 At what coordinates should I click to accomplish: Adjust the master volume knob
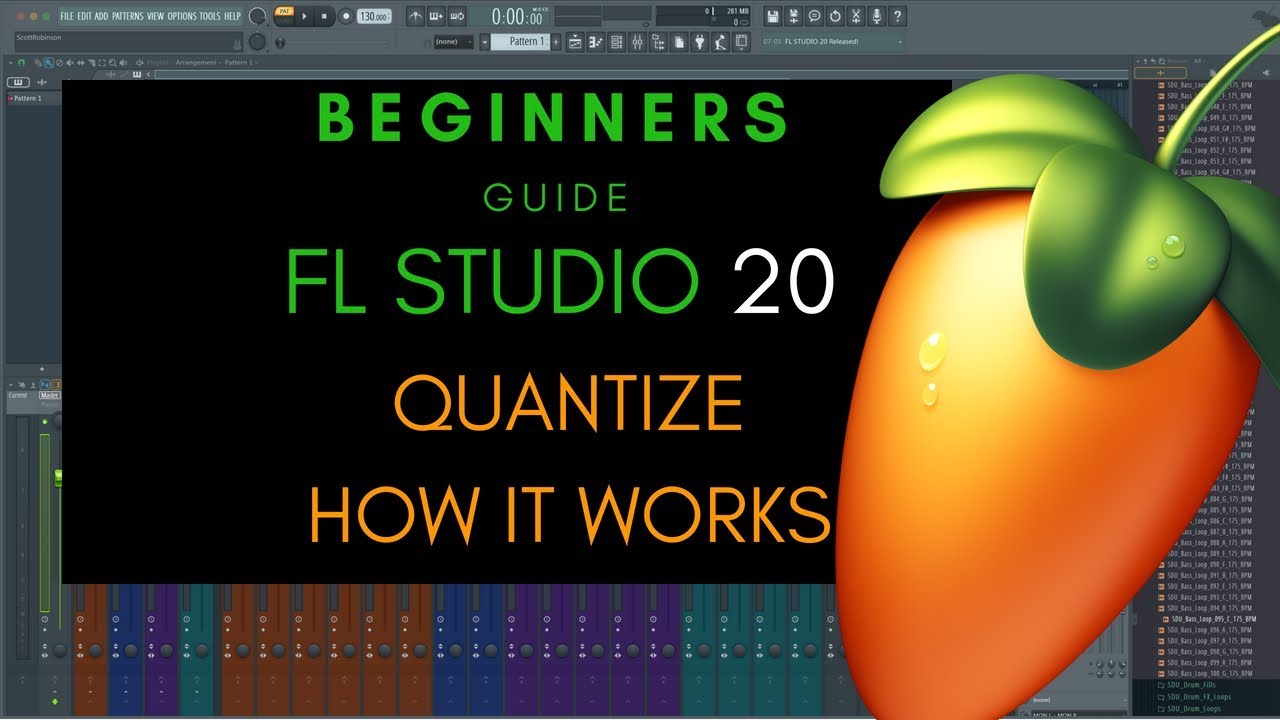click(x=257, y=16)
